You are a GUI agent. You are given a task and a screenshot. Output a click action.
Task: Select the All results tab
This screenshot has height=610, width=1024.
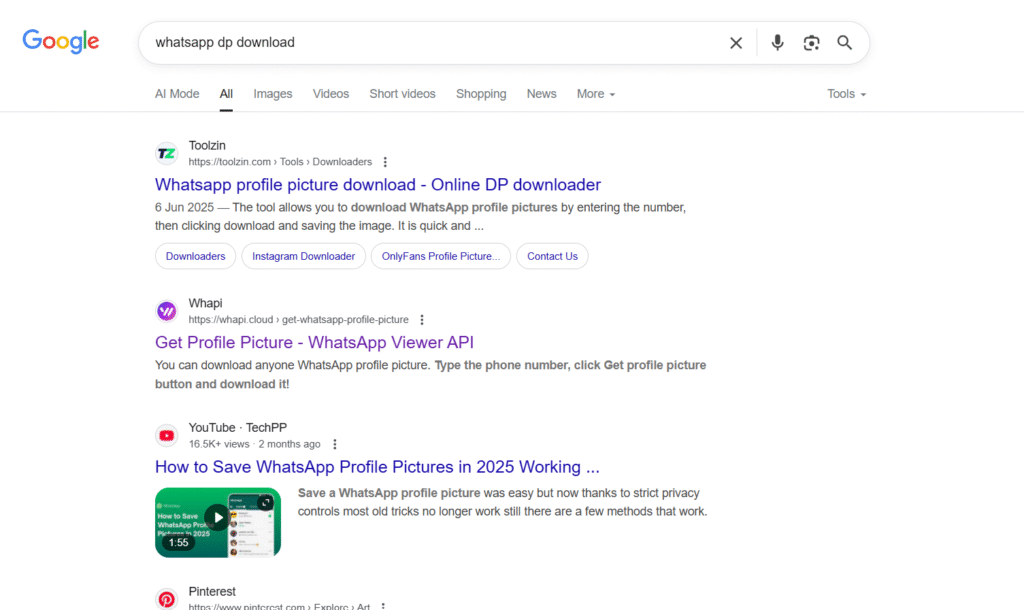(x=226, y=94)
